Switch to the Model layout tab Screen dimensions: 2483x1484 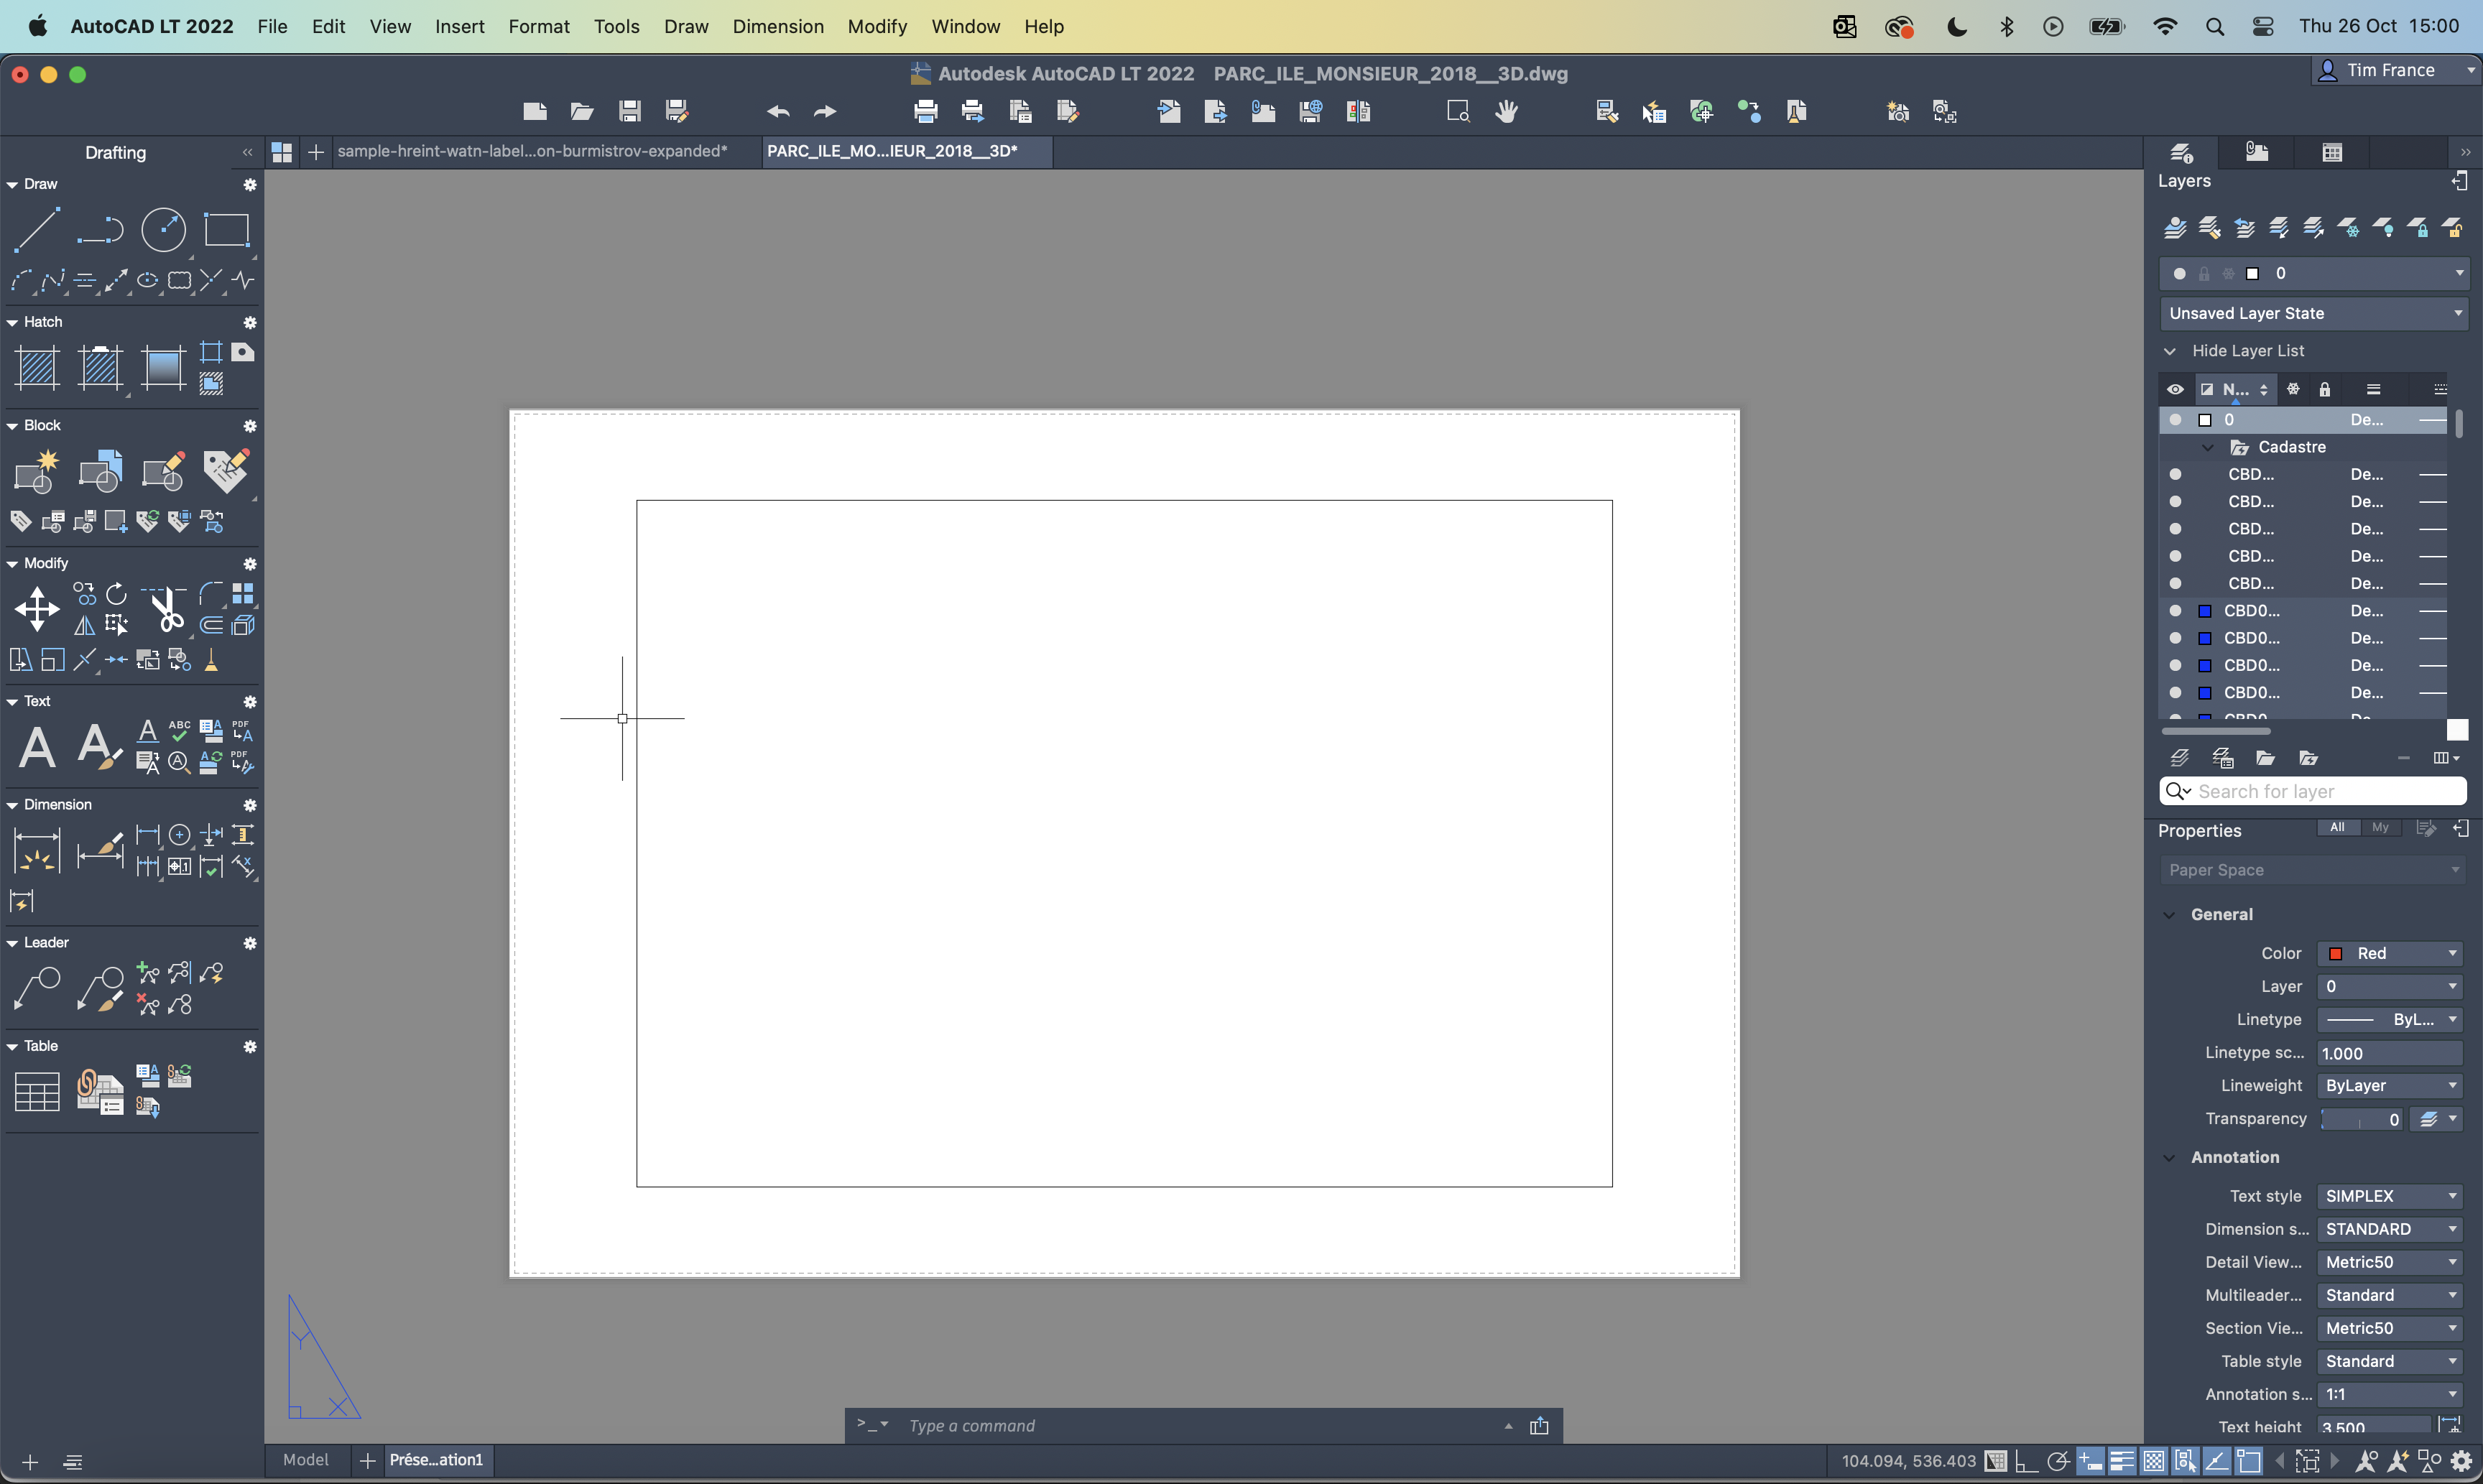click(306, 1460)
